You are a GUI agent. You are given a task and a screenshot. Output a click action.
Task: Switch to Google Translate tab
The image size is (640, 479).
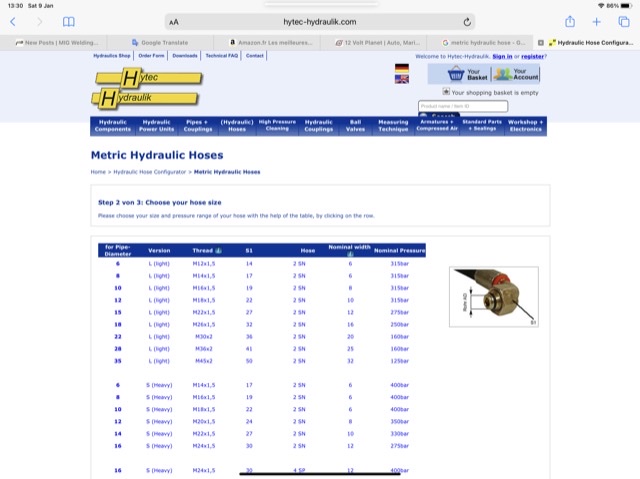pyautogui.click(x=160, y=42)
